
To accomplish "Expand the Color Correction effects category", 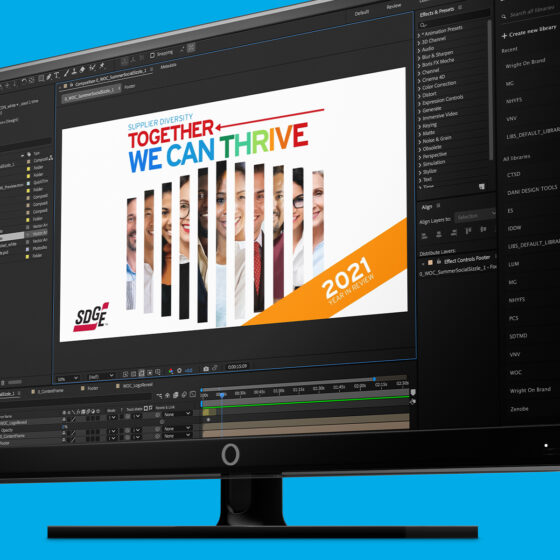I will click(x=439, y=85).
